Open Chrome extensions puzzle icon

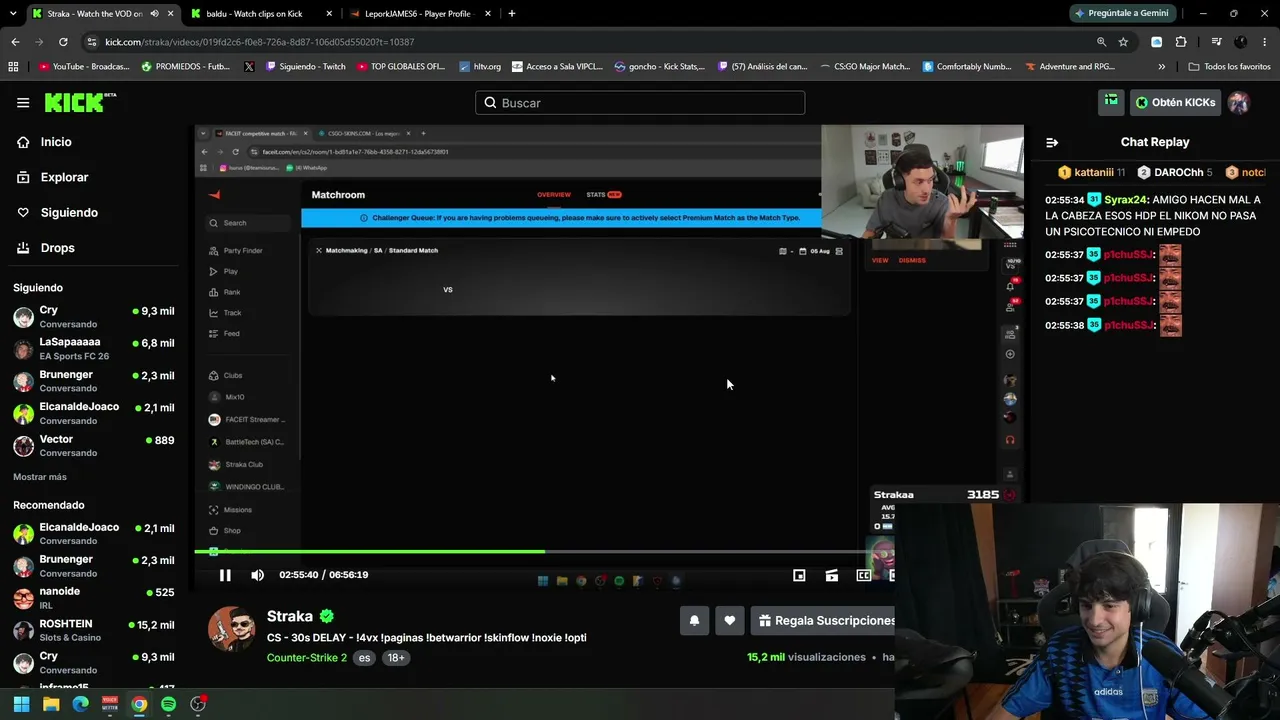tap(1181, 42)
